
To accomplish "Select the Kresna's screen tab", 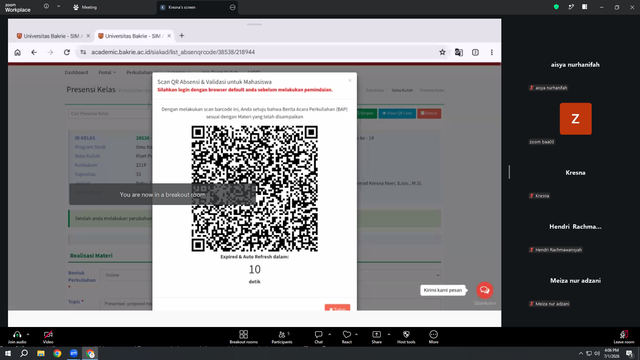I will coord(197,7).
